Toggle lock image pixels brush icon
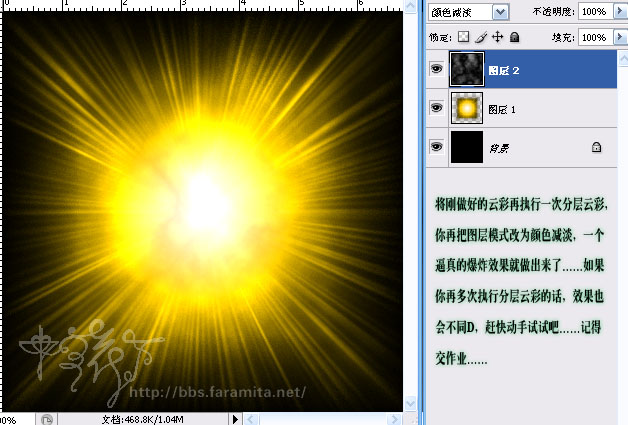 [x=481, y=37]
